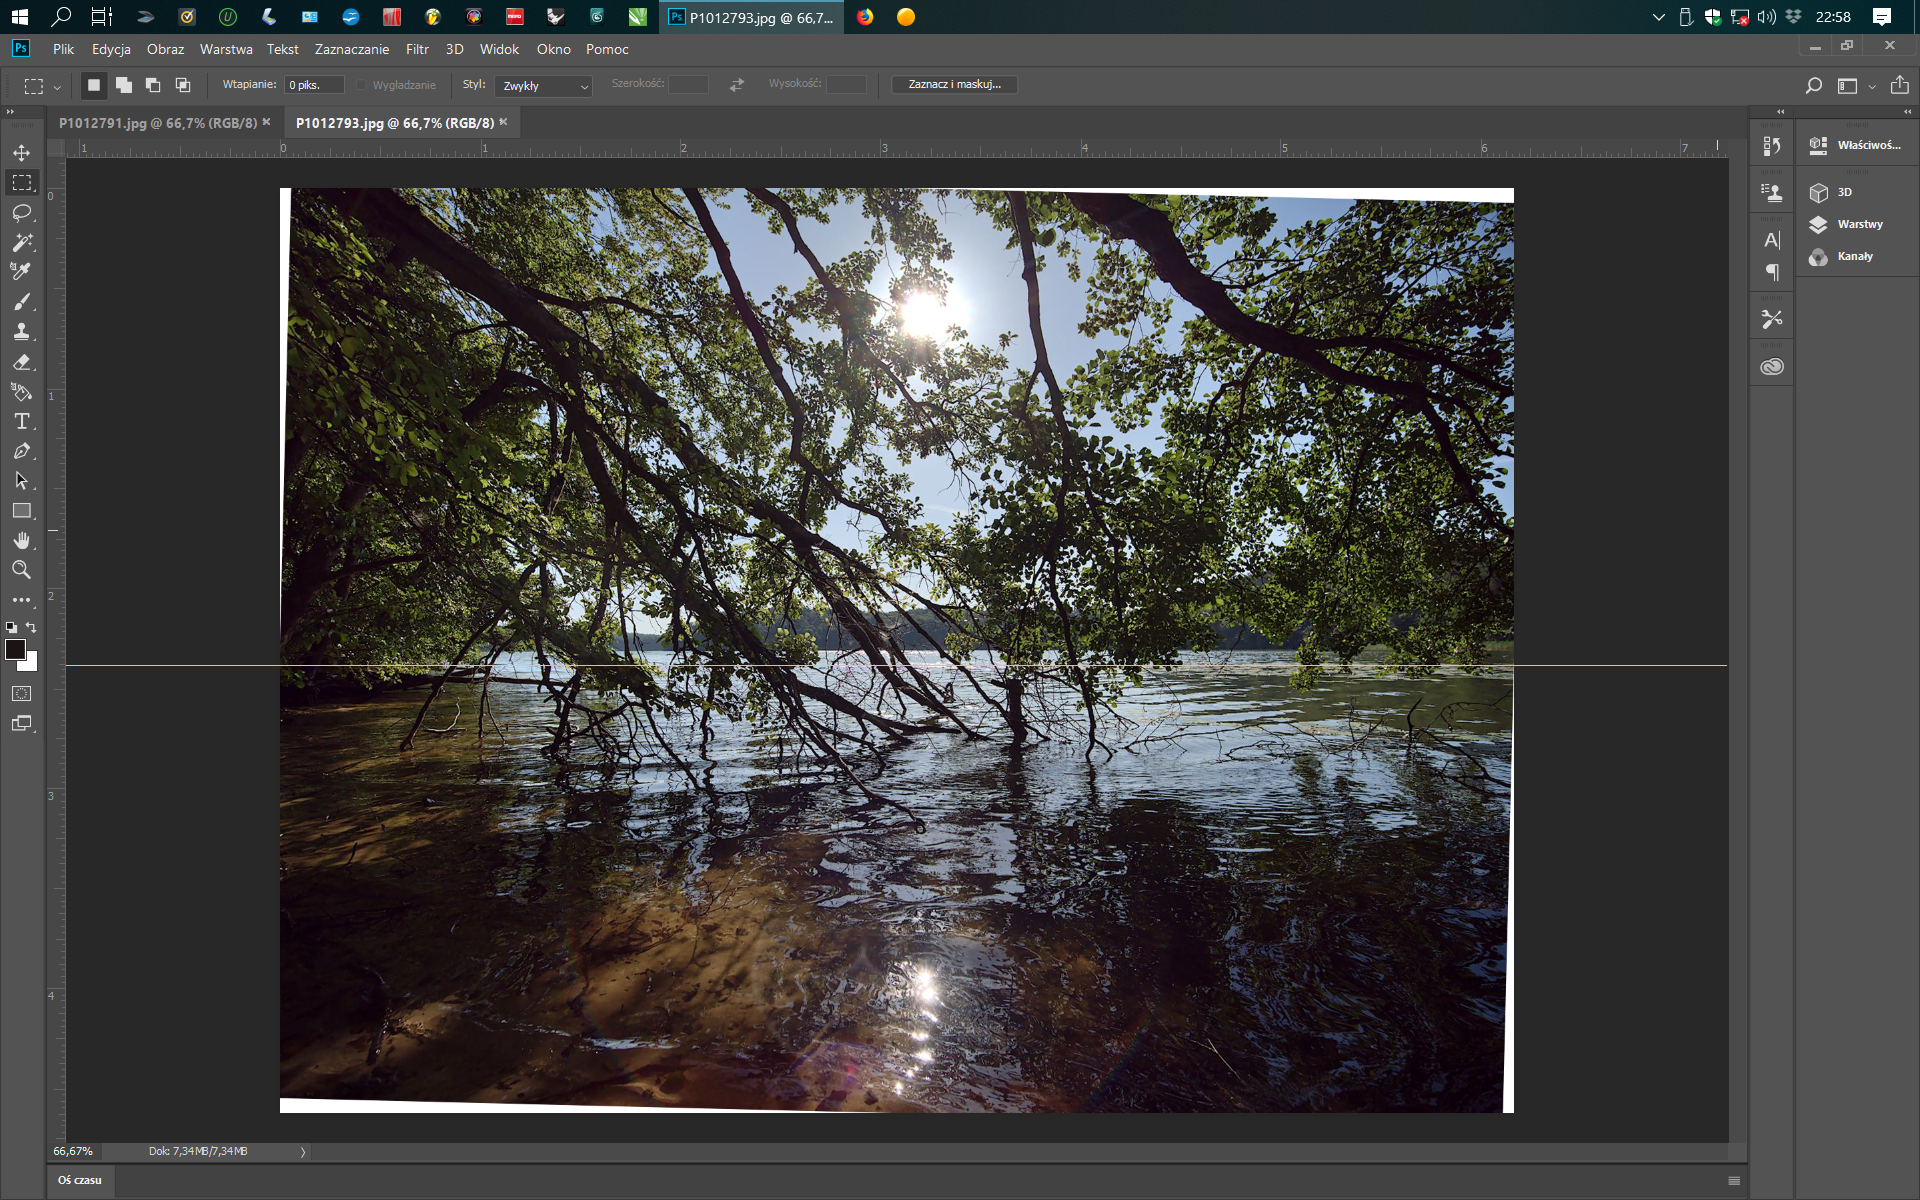Enable Subtract from selection mode
1920x1200 pixels.
(153, 85)
